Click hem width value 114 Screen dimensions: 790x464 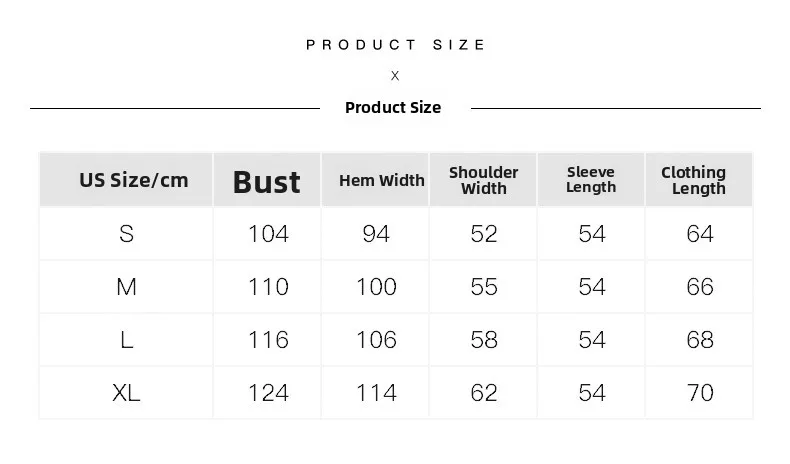coord(376,393)
